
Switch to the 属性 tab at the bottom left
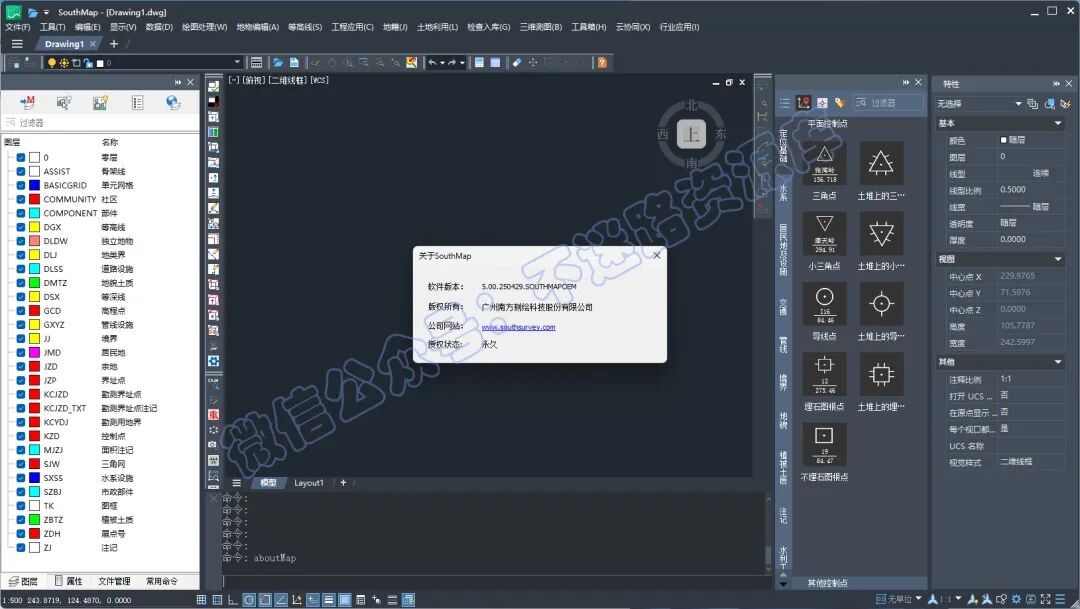click(x=68, y=581)
